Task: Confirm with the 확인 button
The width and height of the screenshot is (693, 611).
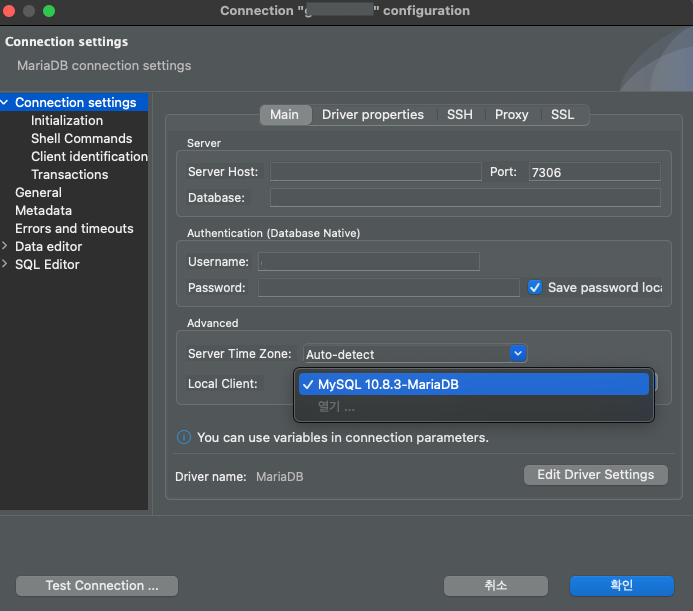Action: (x=621, y=586)
